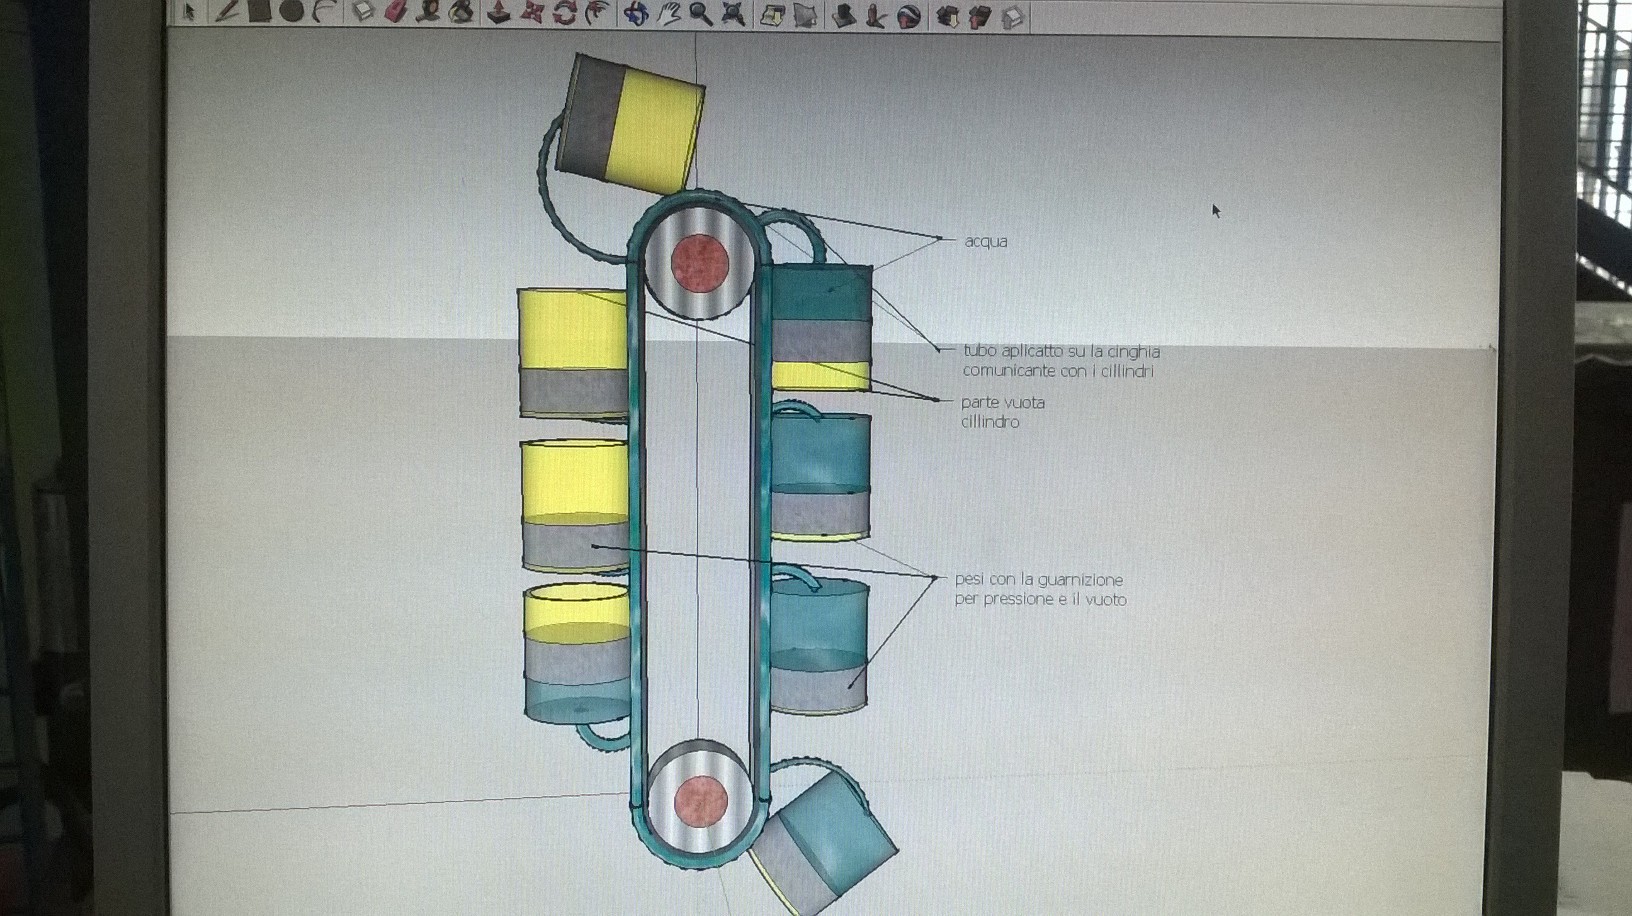Choose the Rectangle drawing tool
The height and width of the screenshot is (916, 1632).
pyautogui.click(x=259, y=11)
